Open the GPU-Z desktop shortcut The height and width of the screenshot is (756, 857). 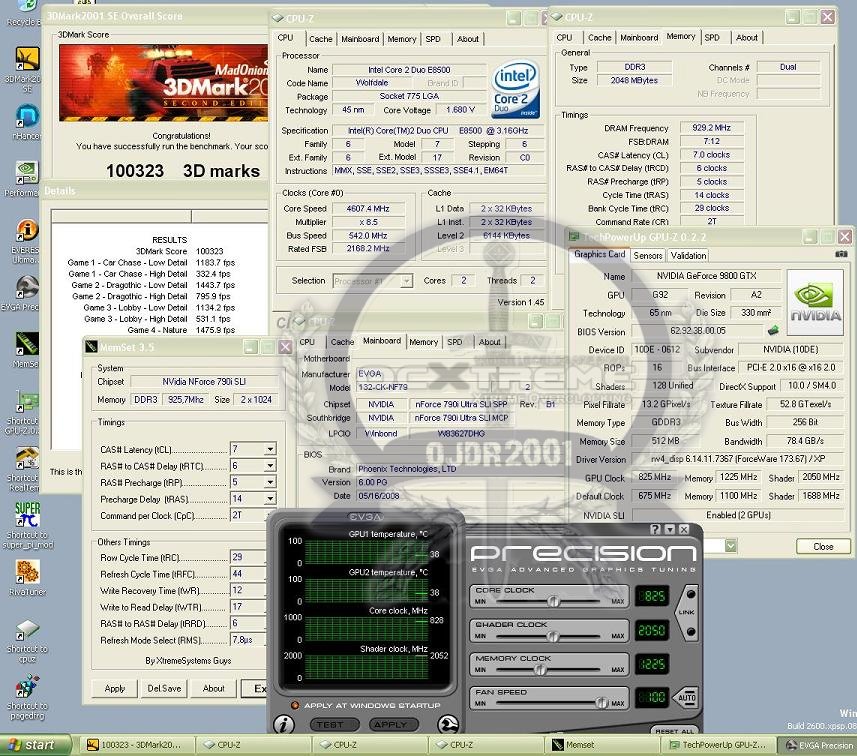click(x=27, y=401)
